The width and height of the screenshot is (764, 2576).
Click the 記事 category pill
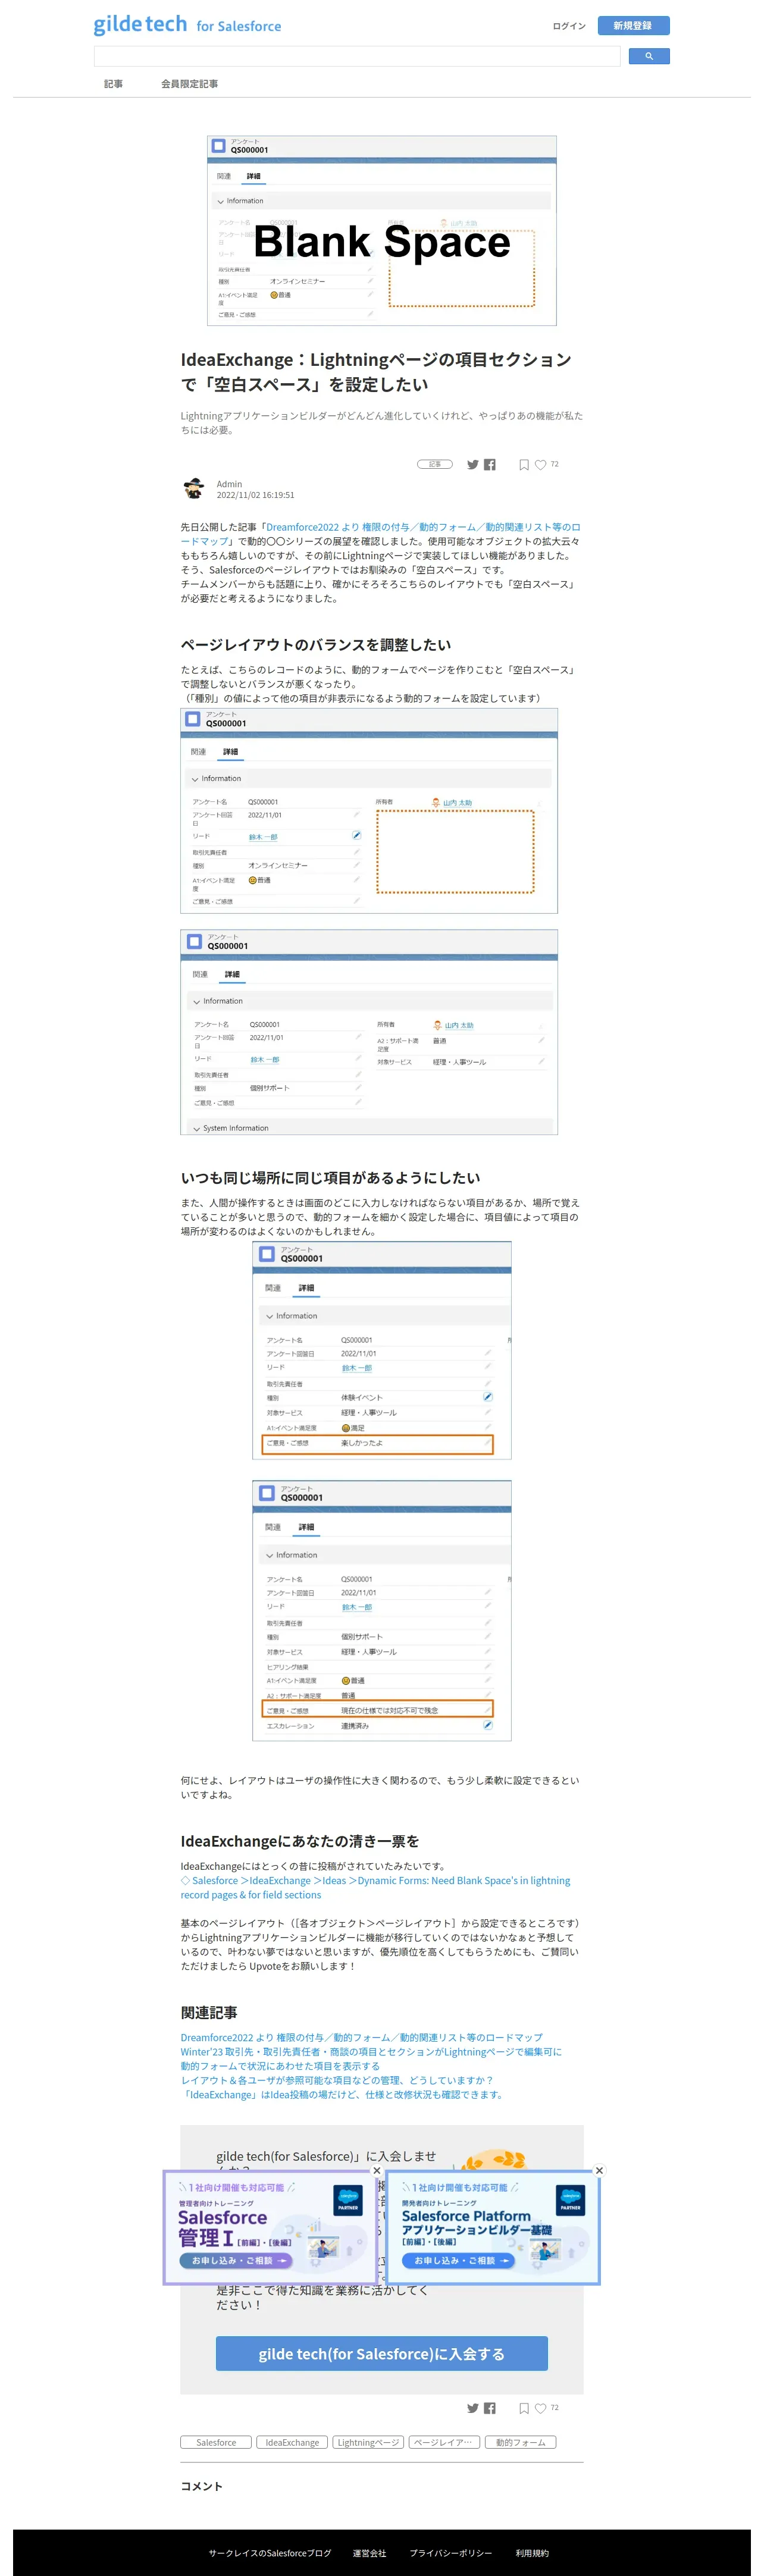(434, 464)
